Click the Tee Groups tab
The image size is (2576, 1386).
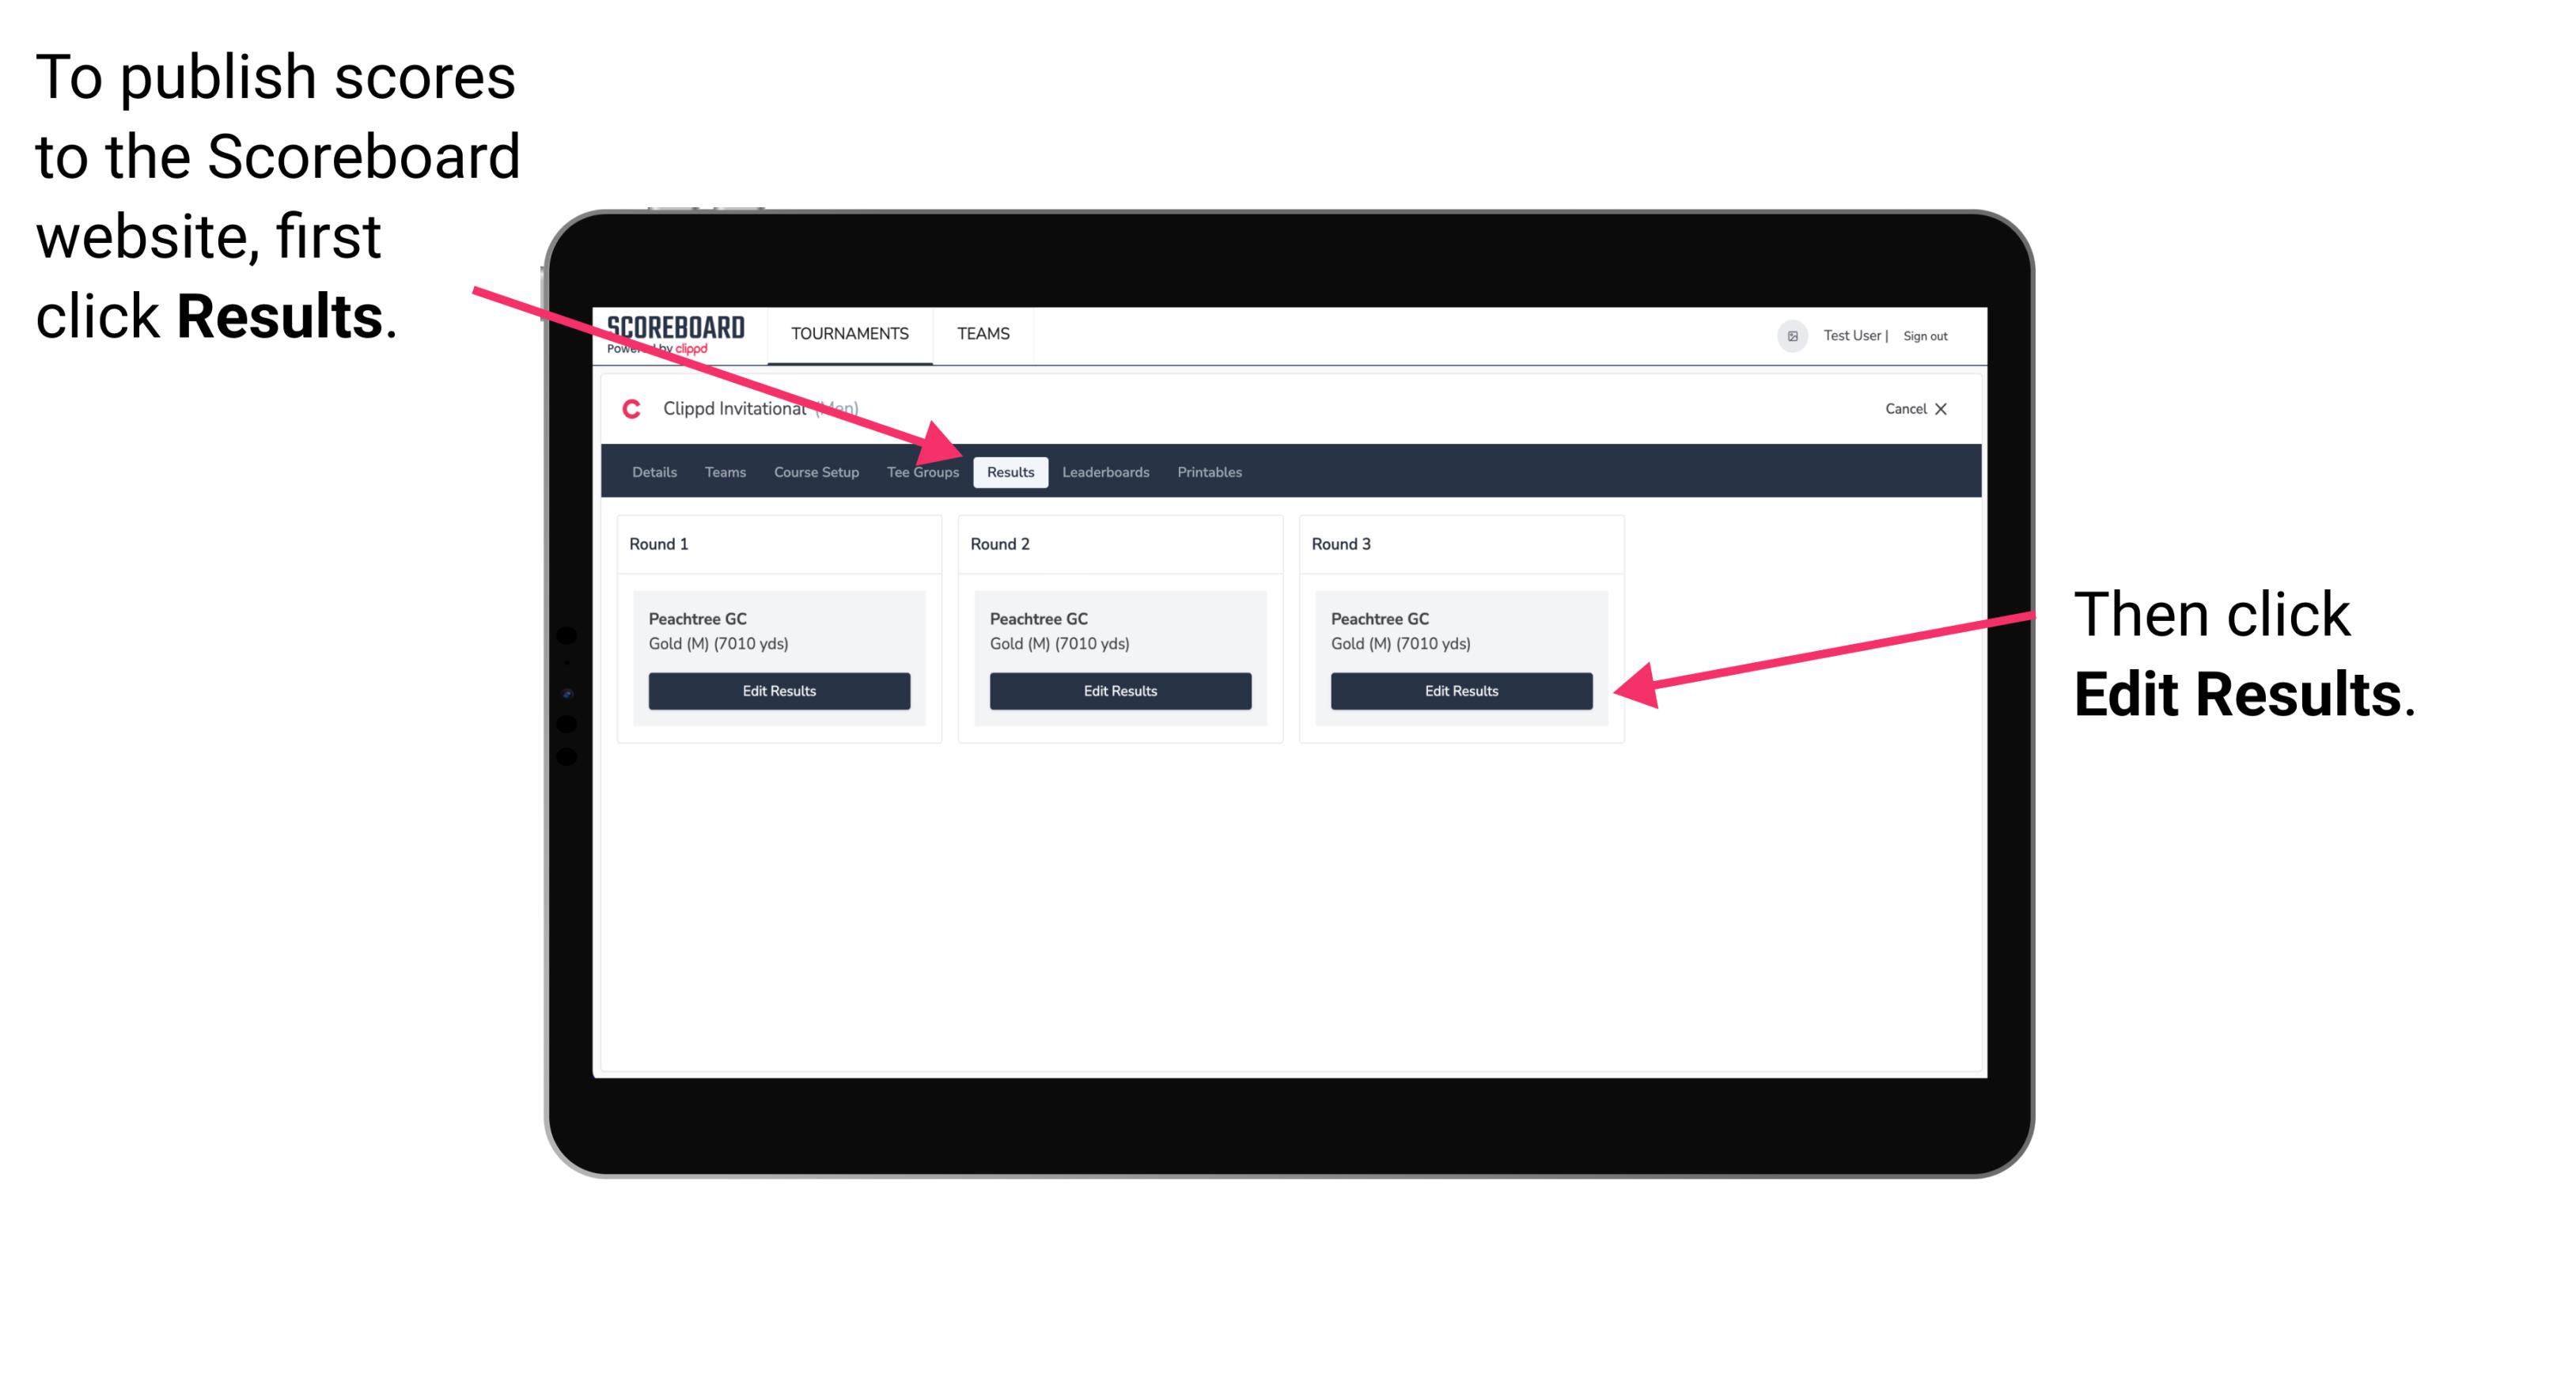(x=922, y=471)
